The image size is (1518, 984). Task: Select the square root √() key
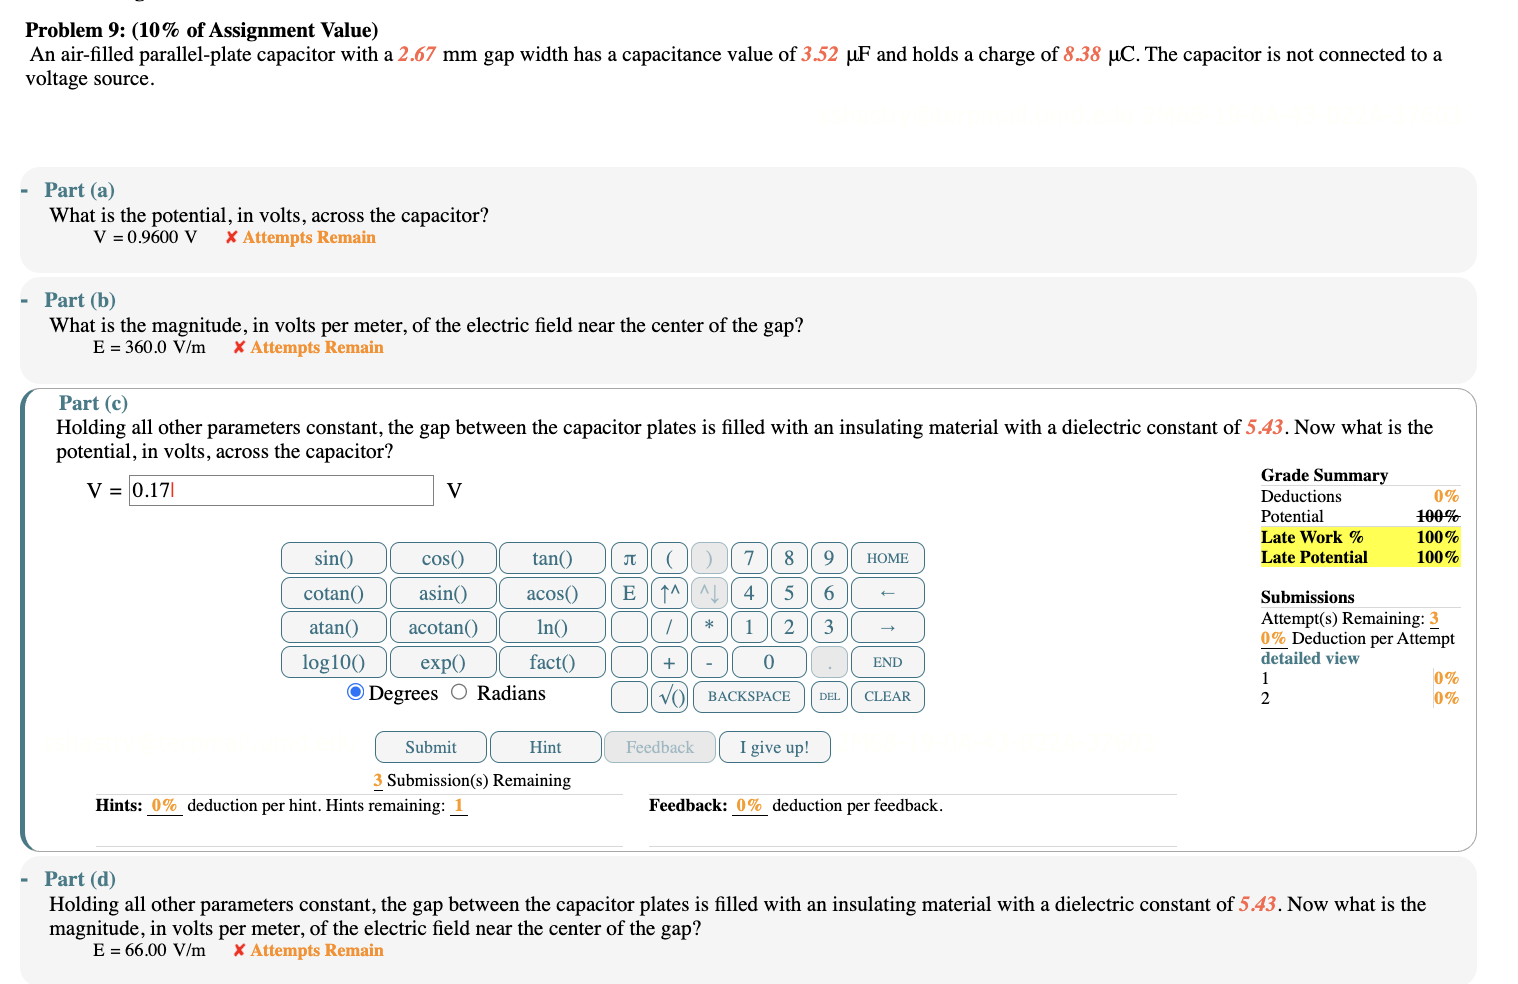tap(669, 696)
